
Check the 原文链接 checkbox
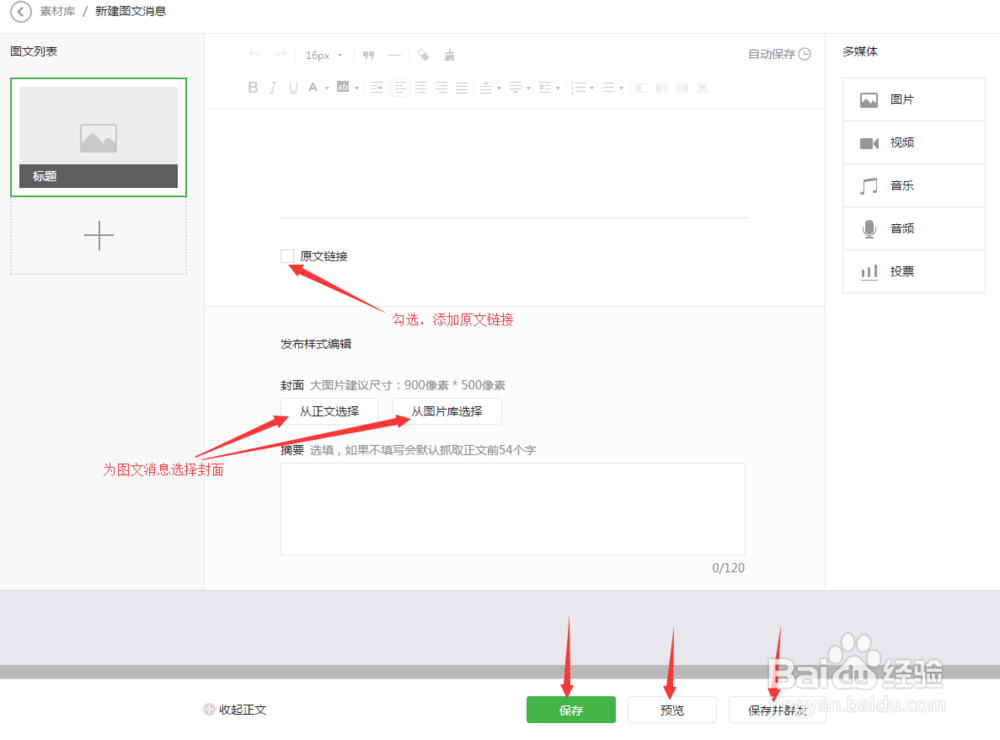[286, 256]
